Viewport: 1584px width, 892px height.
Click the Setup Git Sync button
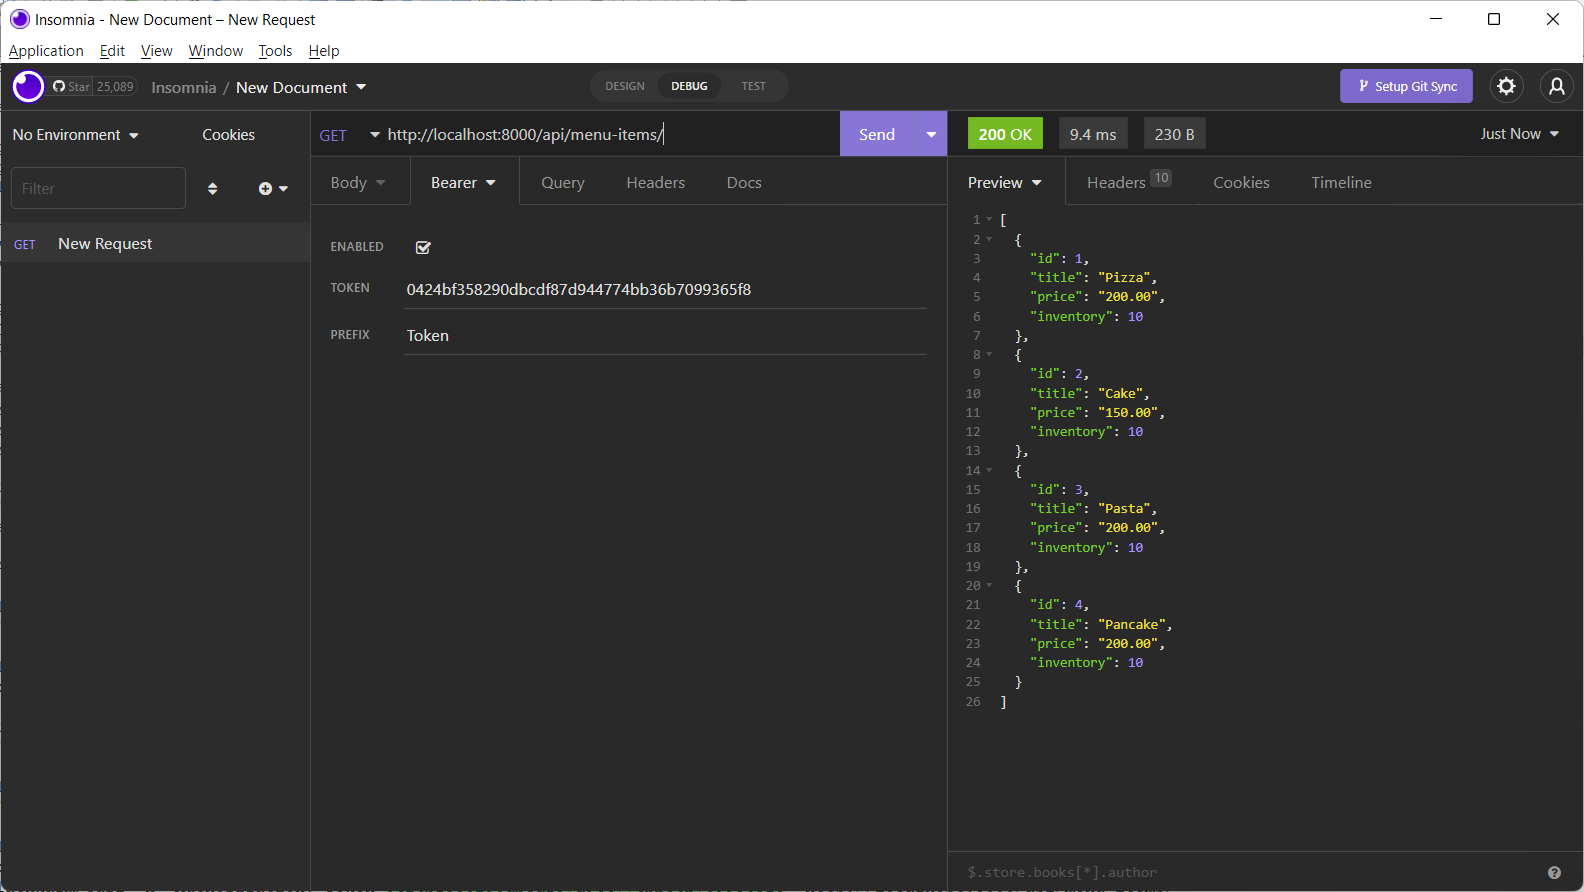pyautogui.click(x=1405, y=87)
